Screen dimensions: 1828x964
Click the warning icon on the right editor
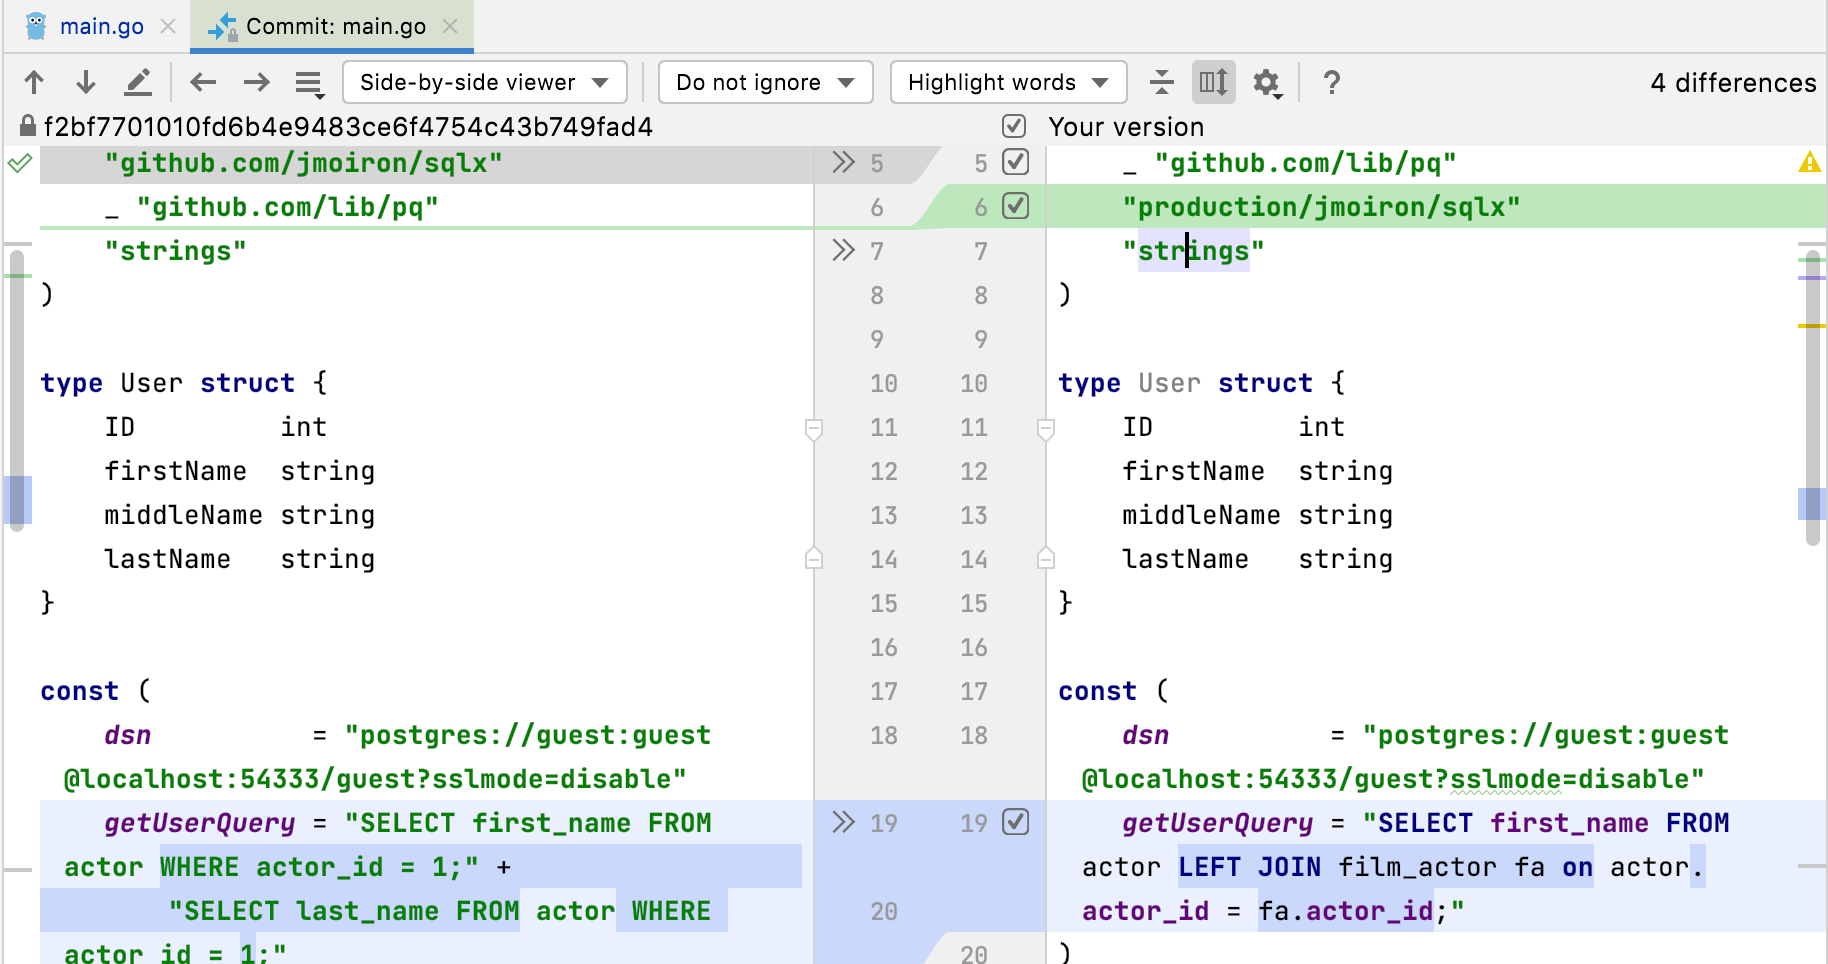[x=1810, y=162]
